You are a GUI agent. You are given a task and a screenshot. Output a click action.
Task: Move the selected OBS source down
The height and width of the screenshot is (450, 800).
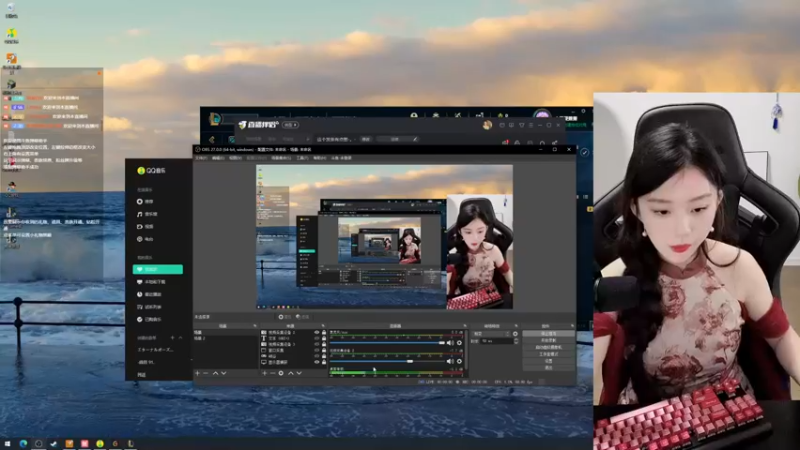click(x=299, y=373)
